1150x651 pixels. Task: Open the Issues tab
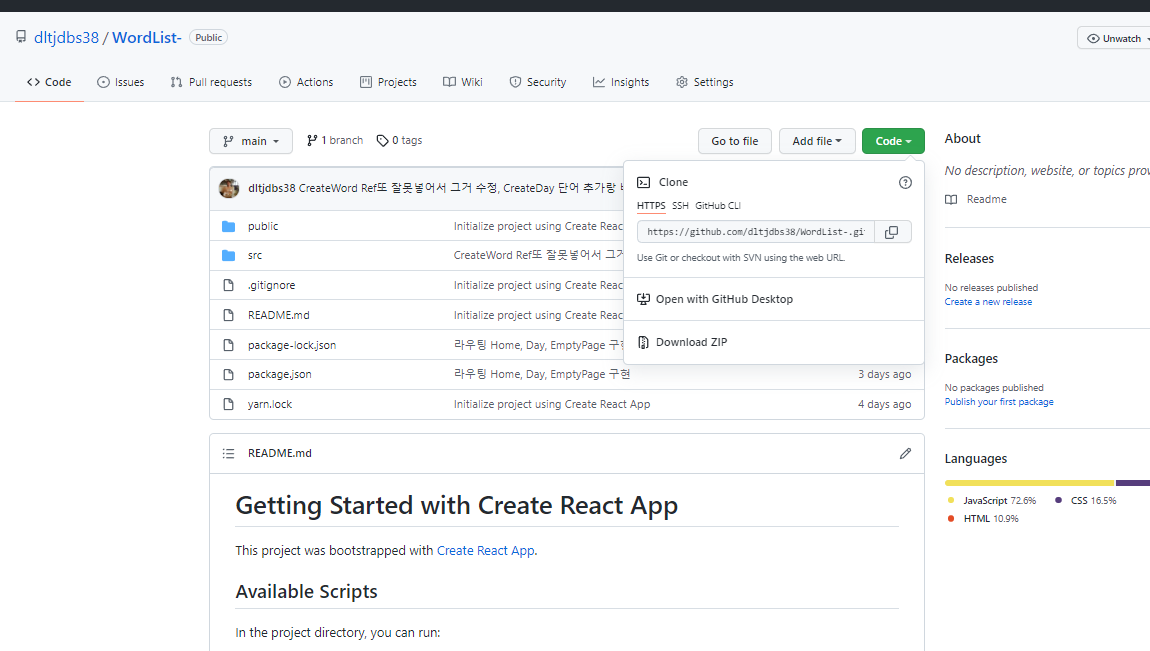(x=121, y=82)
